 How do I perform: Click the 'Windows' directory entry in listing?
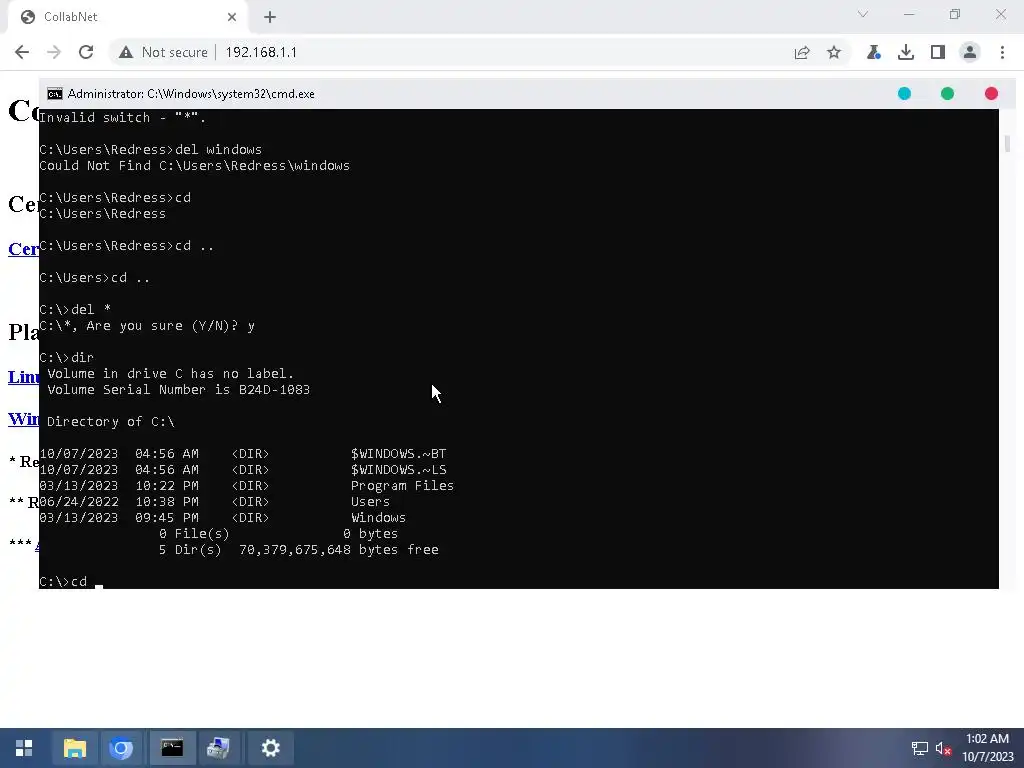[x=378, y=518]
